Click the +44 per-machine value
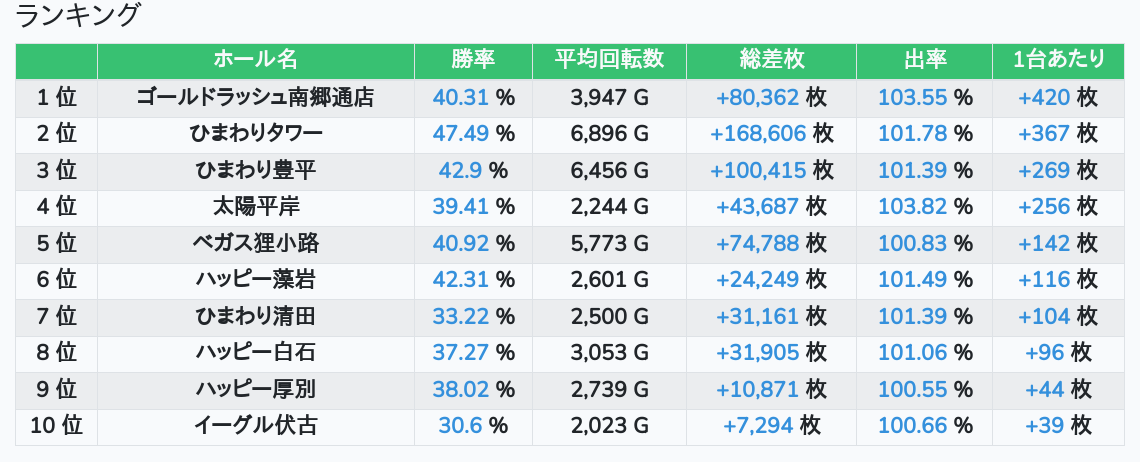 coord(1044,389)
